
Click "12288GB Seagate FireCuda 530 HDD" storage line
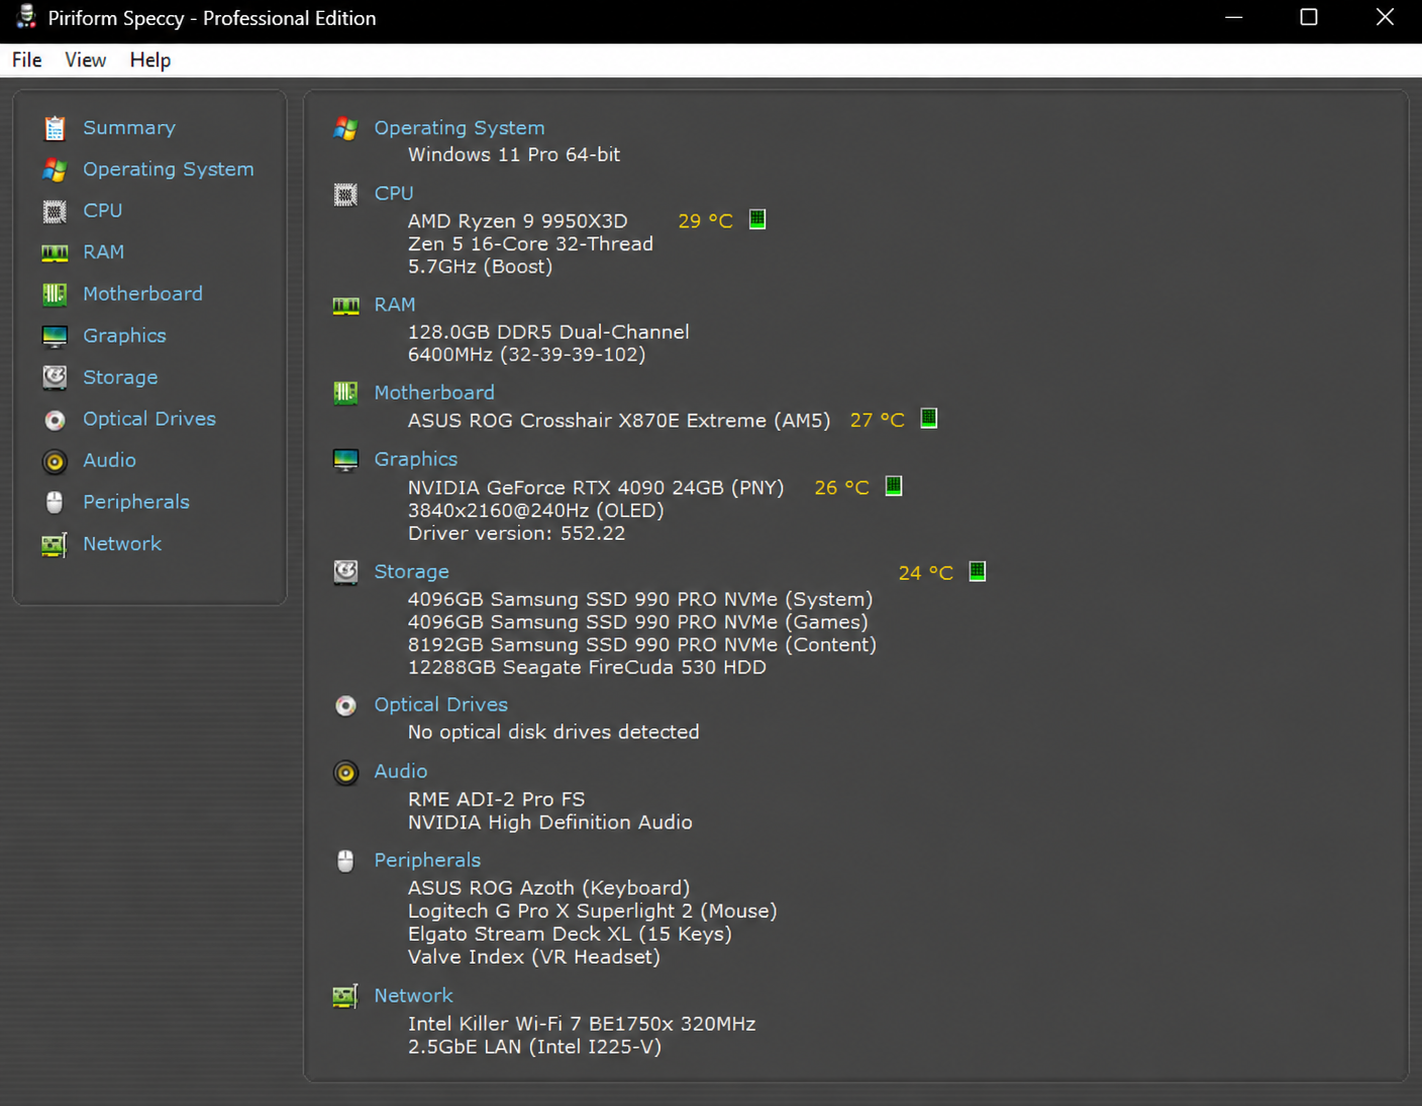(x=587, y=668)
